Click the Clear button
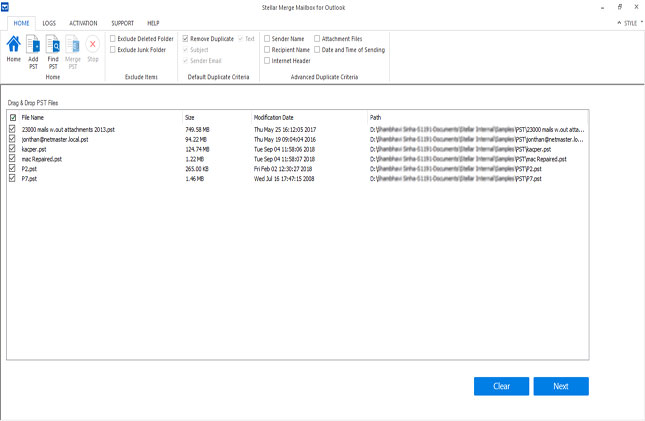Viewport: 645px width, 421px height. [x=501, y=386]
